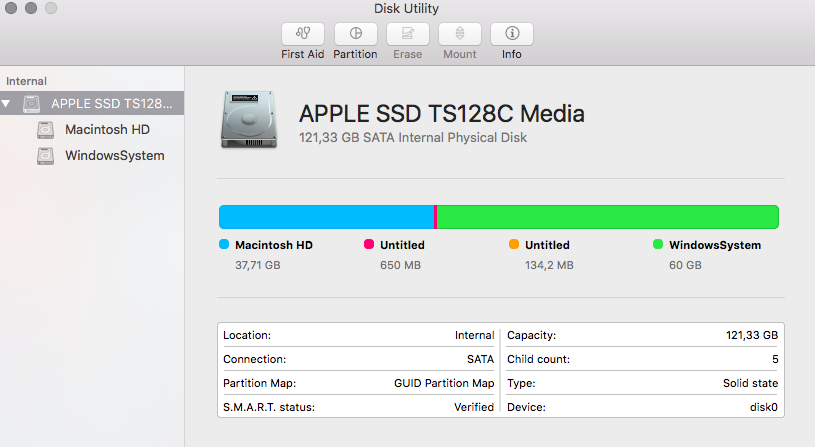Click the Erase toolbar icon

click(x=407, y=33)
